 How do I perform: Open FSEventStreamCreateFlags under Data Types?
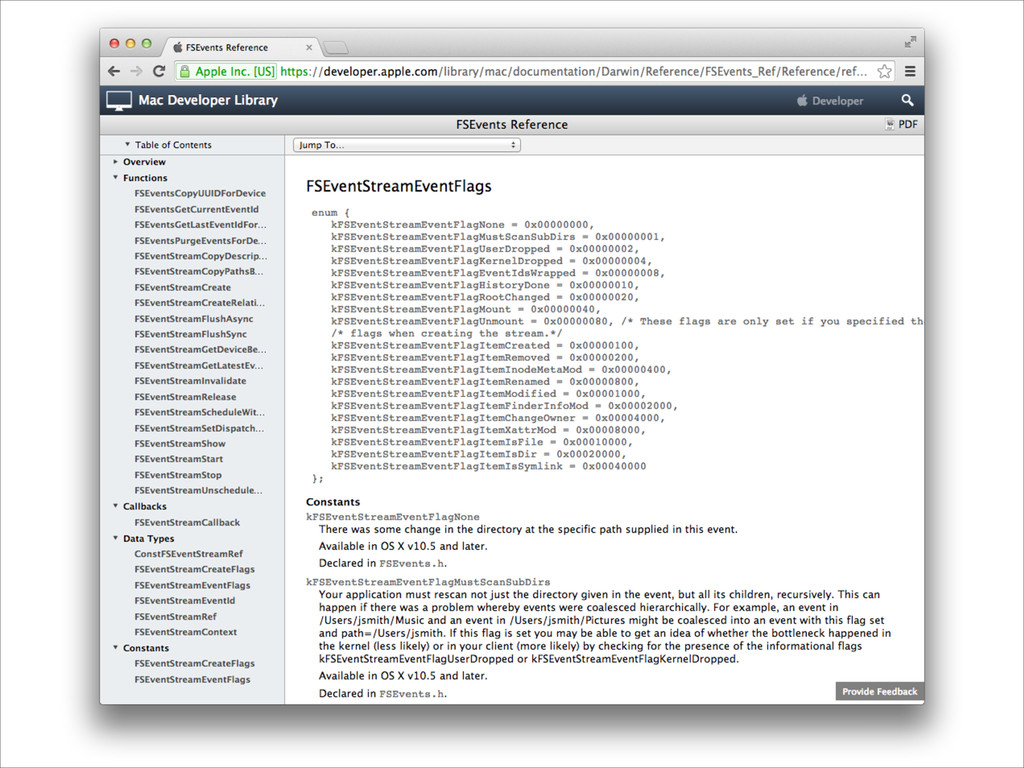click(x=195, y=569)
